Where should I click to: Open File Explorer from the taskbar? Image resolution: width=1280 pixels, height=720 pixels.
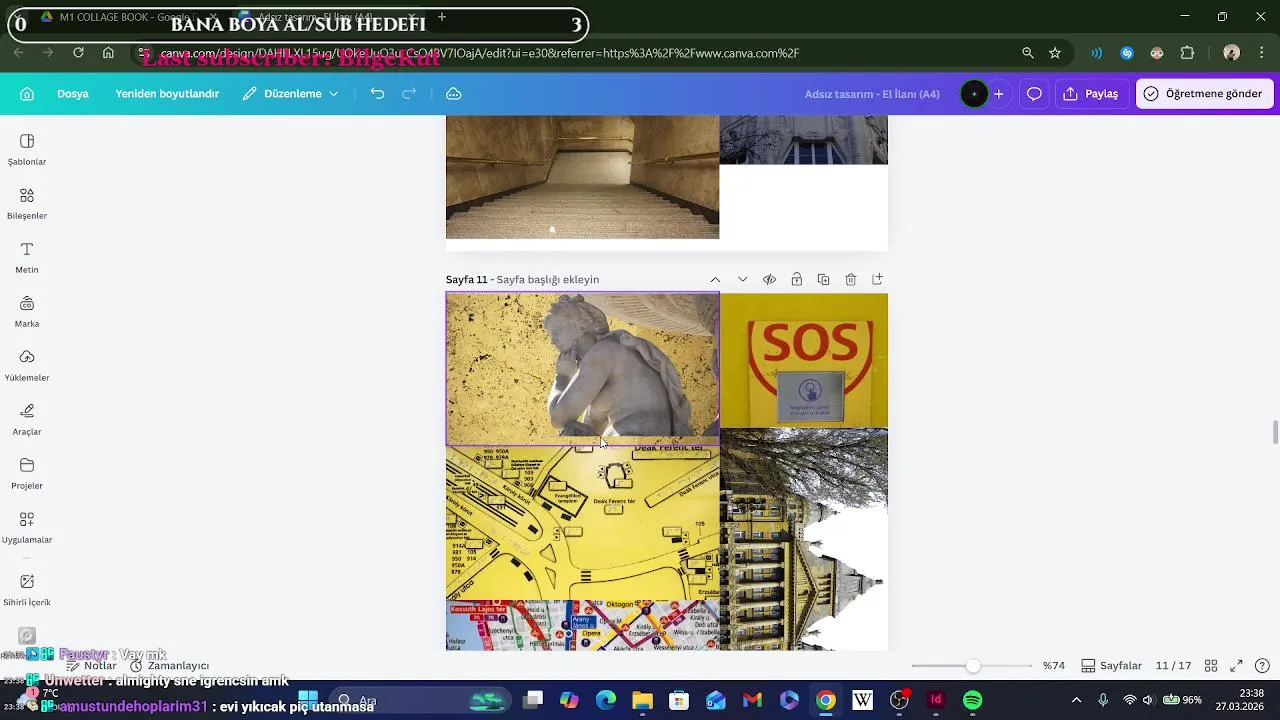click(x=642, y=700)
